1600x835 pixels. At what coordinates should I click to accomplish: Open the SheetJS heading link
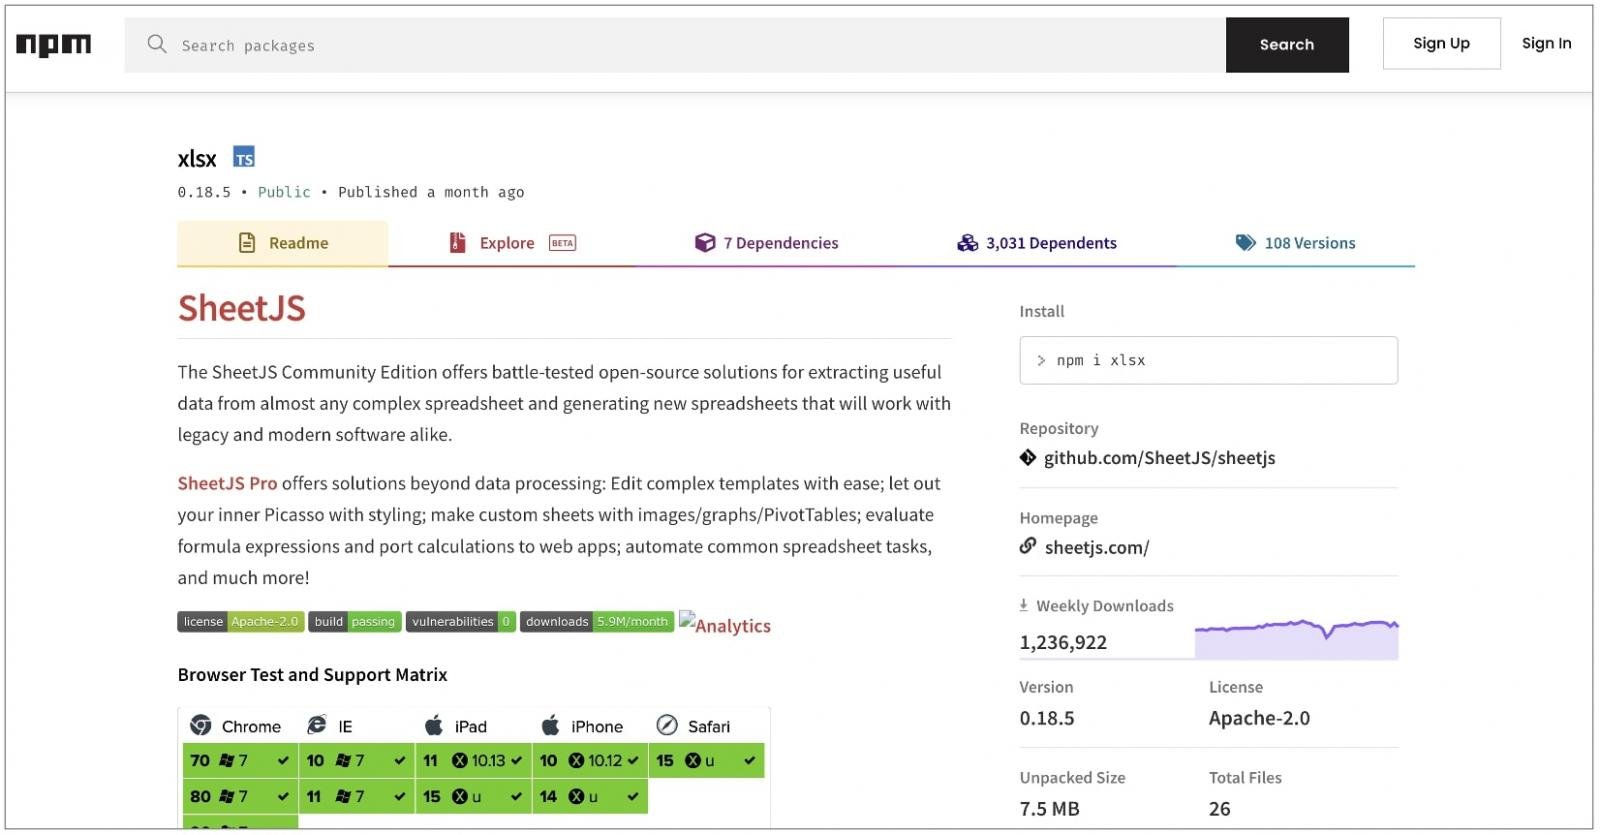[x=242, y=308]
